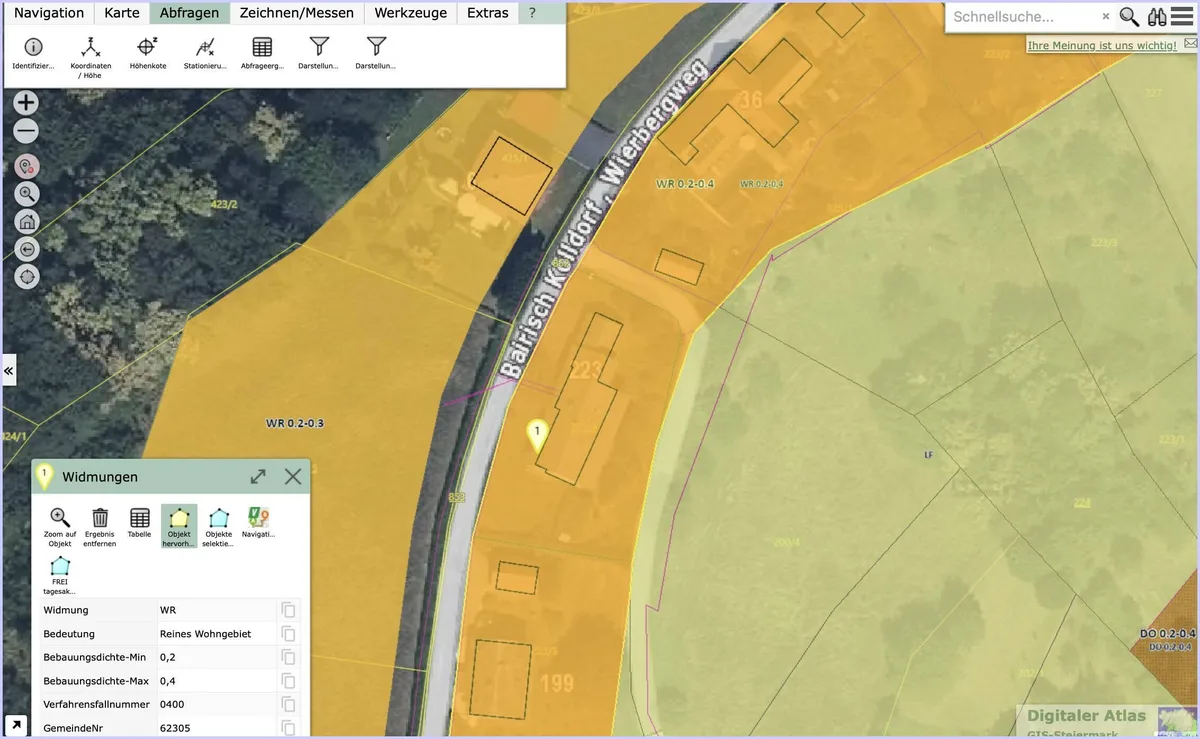
Task: Zoom in with the plus button
Action: point(27,102)
